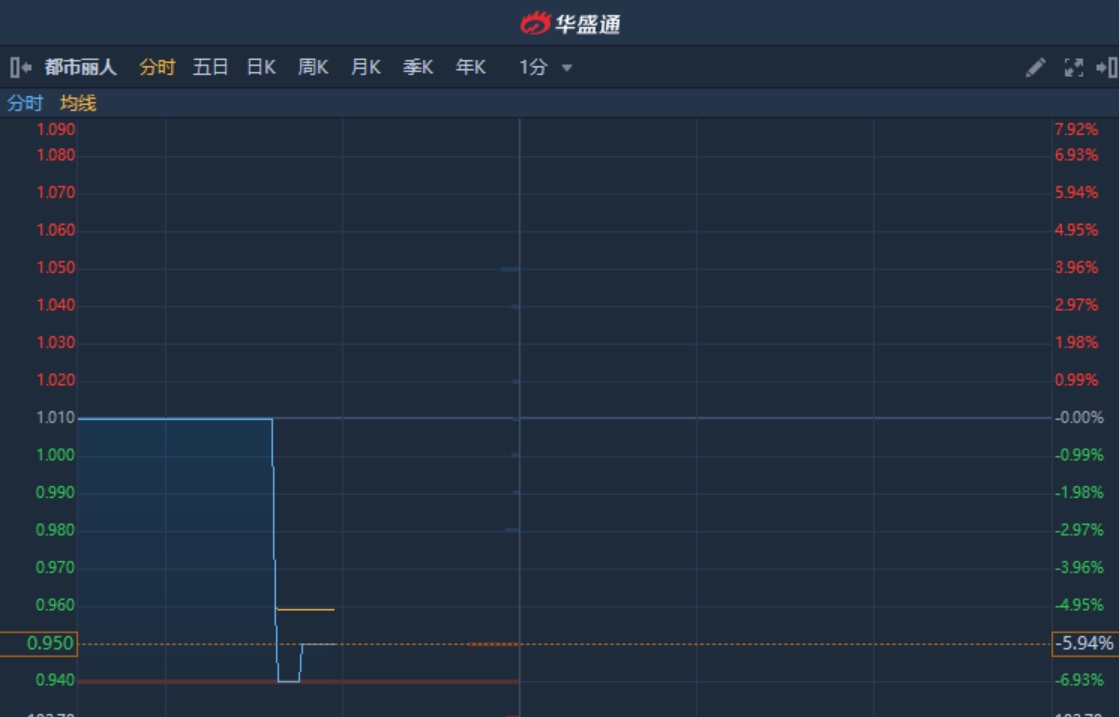Switch to the 年K chart
This screenshot has height=717, width=1119.
[471, 68]
